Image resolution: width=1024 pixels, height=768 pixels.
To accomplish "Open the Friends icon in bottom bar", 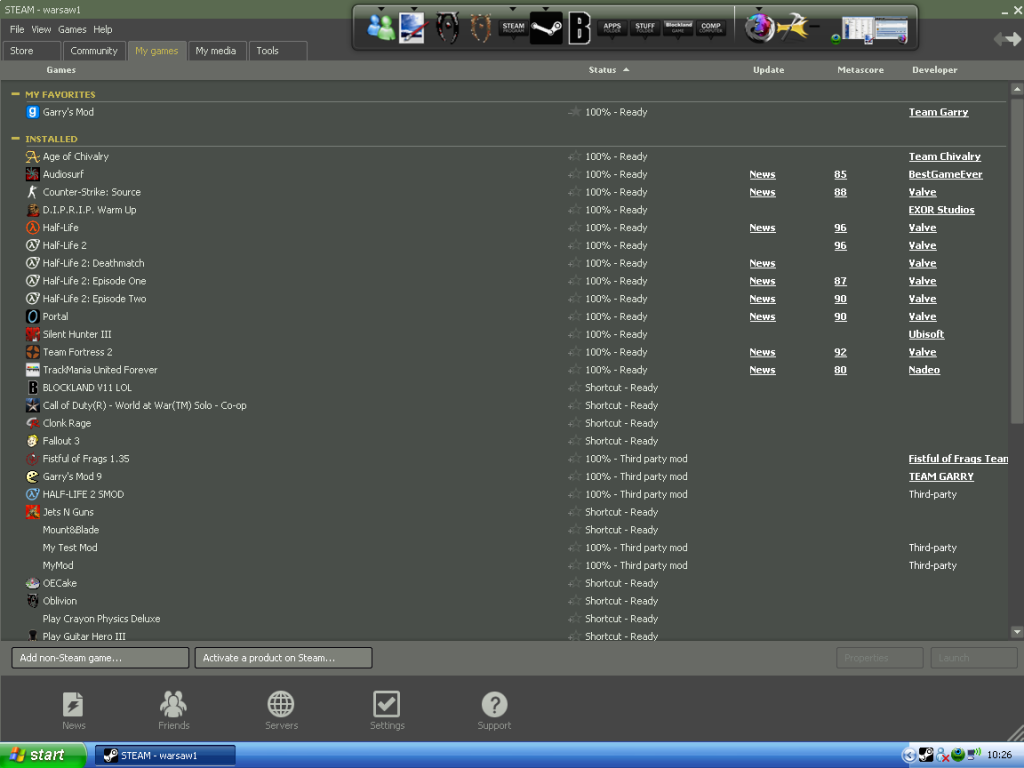I will coord(173,704).
